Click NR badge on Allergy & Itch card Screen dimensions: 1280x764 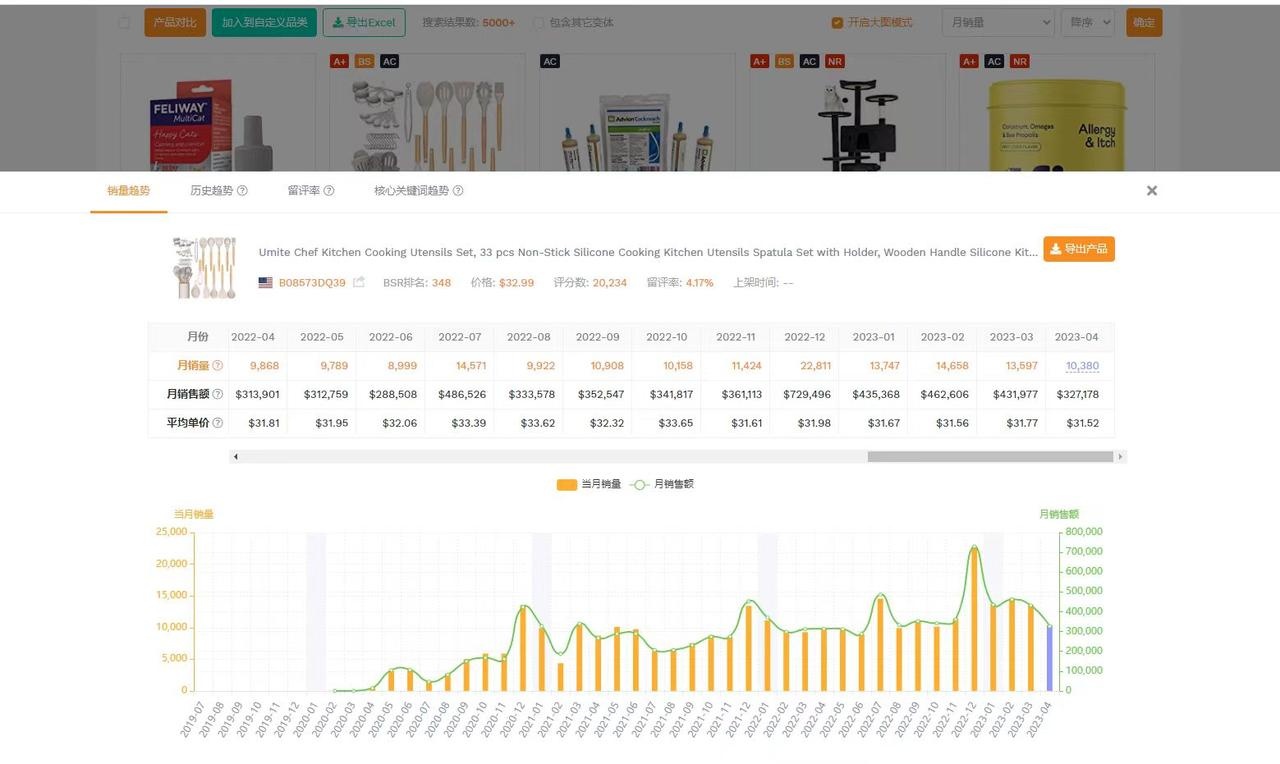(x=1019, y=61)
